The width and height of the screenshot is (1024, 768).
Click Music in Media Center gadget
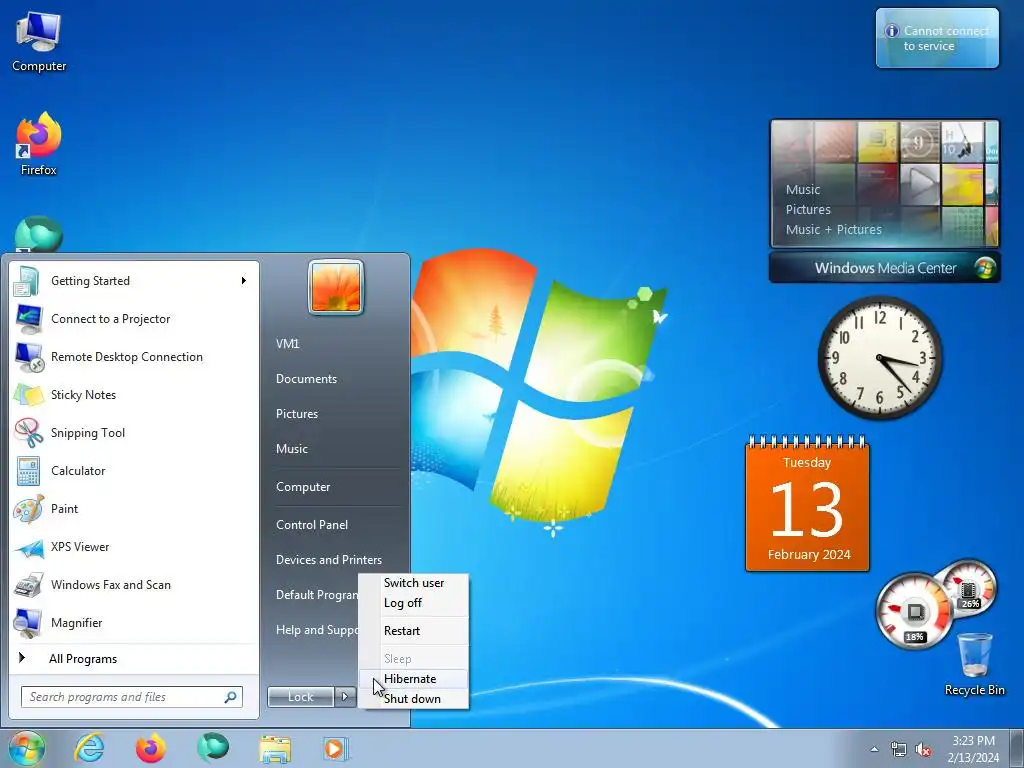(803, 189)
